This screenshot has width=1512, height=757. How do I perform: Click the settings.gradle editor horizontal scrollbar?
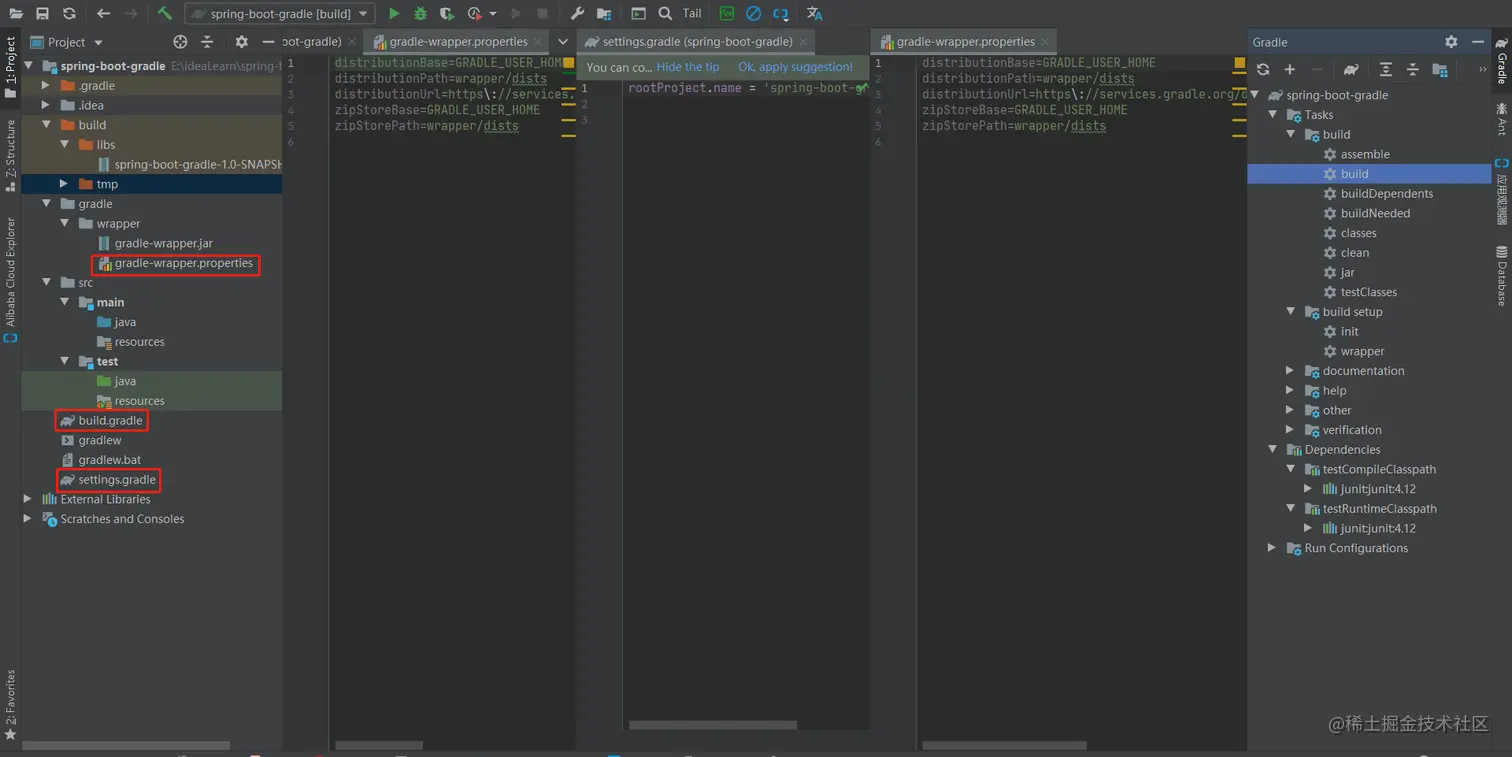pyautogui.click(x=713, y=725)
